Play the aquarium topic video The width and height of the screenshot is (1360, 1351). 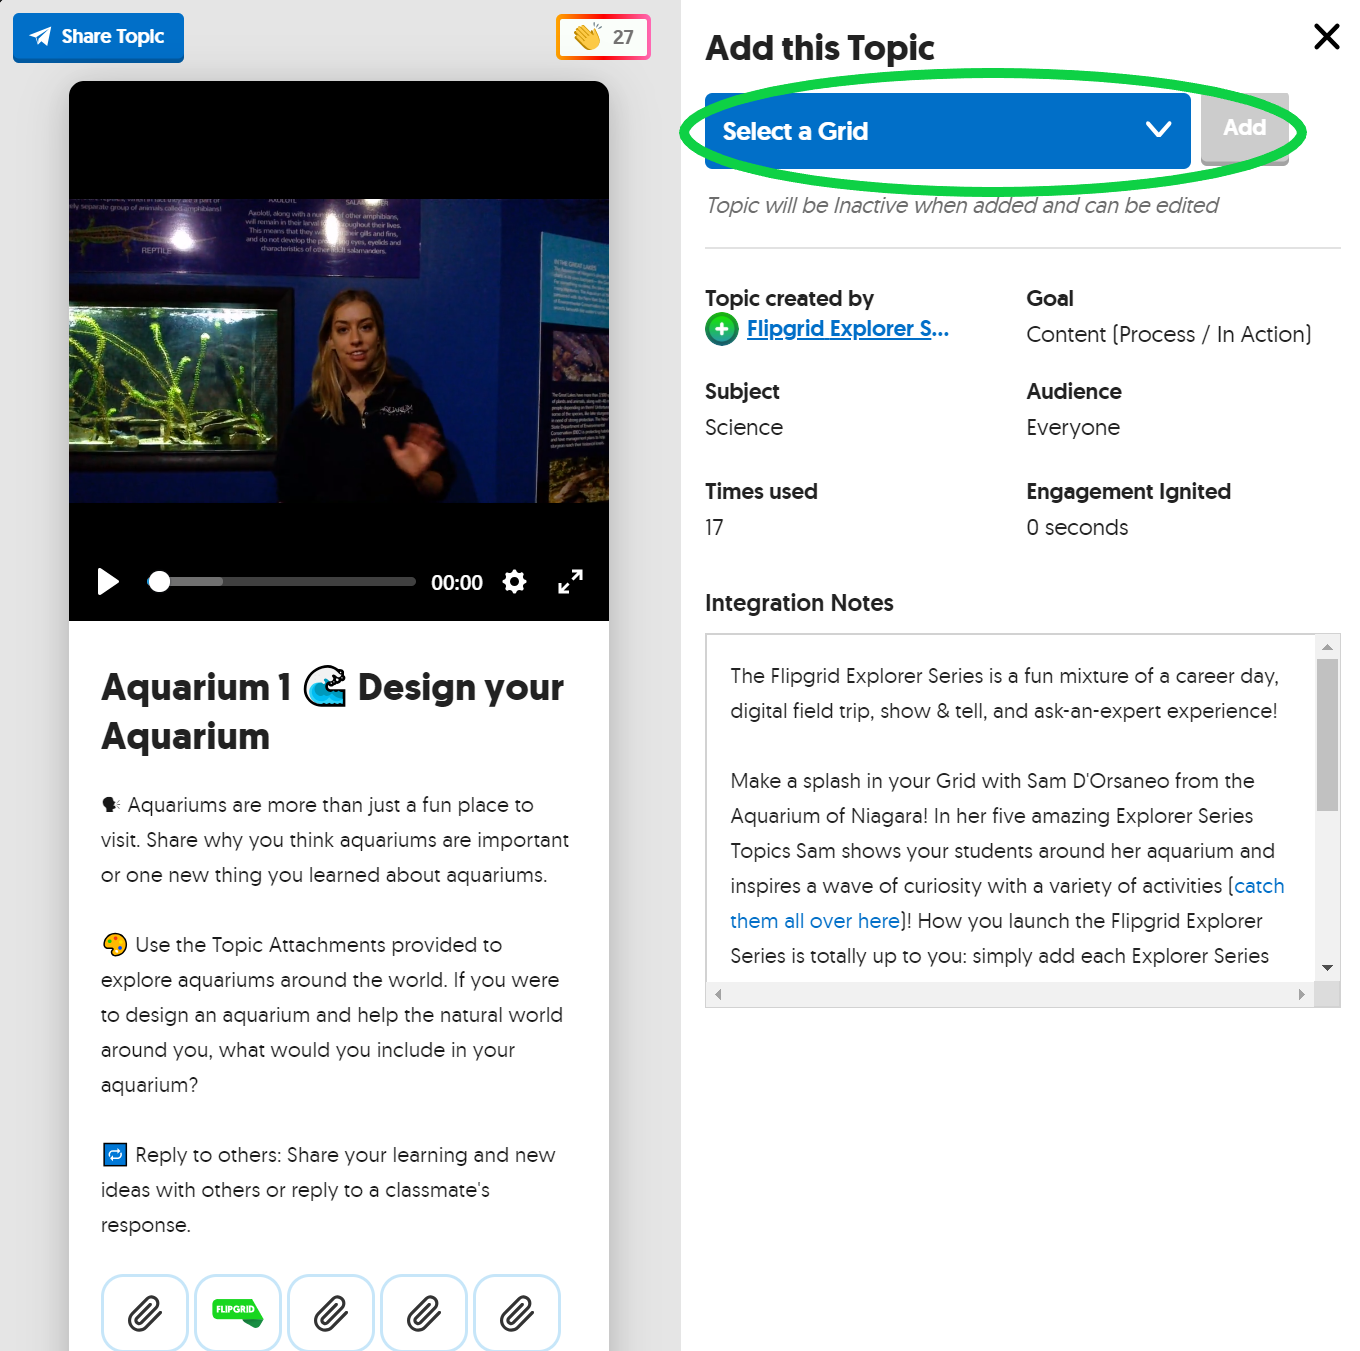click(107, 581)
